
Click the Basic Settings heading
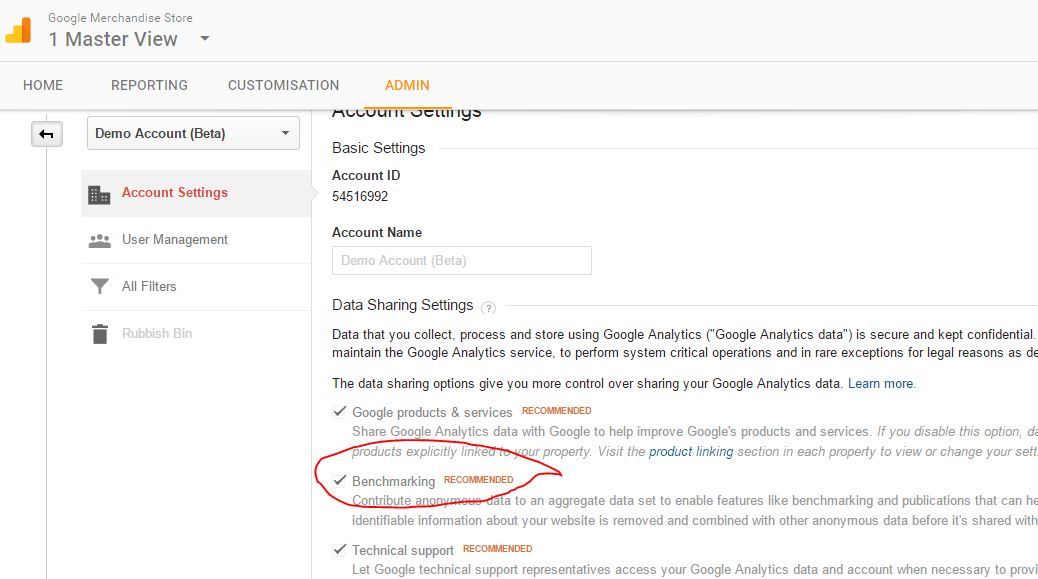click(x=379, y=148)
